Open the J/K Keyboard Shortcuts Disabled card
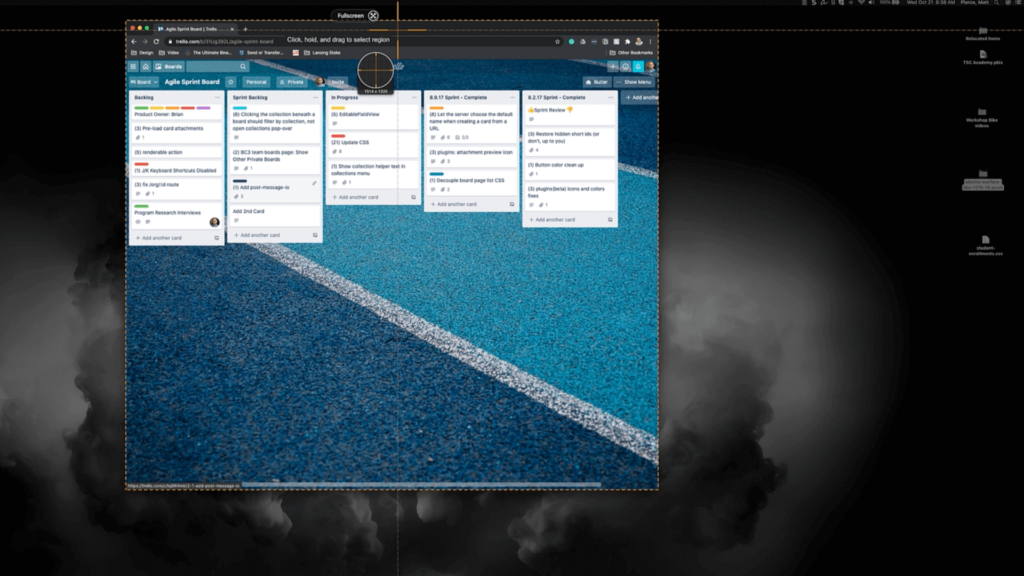 click(177, 168)
